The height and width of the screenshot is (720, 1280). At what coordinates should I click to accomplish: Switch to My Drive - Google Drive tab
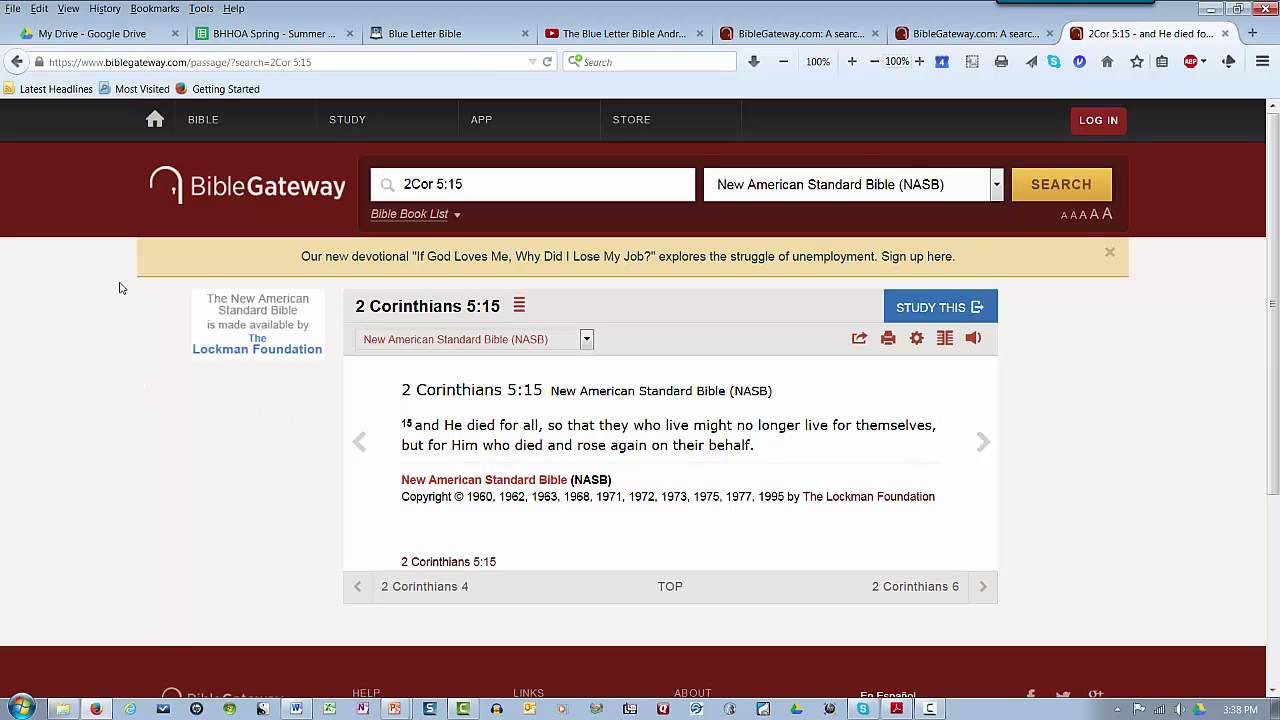click(98, 33)
